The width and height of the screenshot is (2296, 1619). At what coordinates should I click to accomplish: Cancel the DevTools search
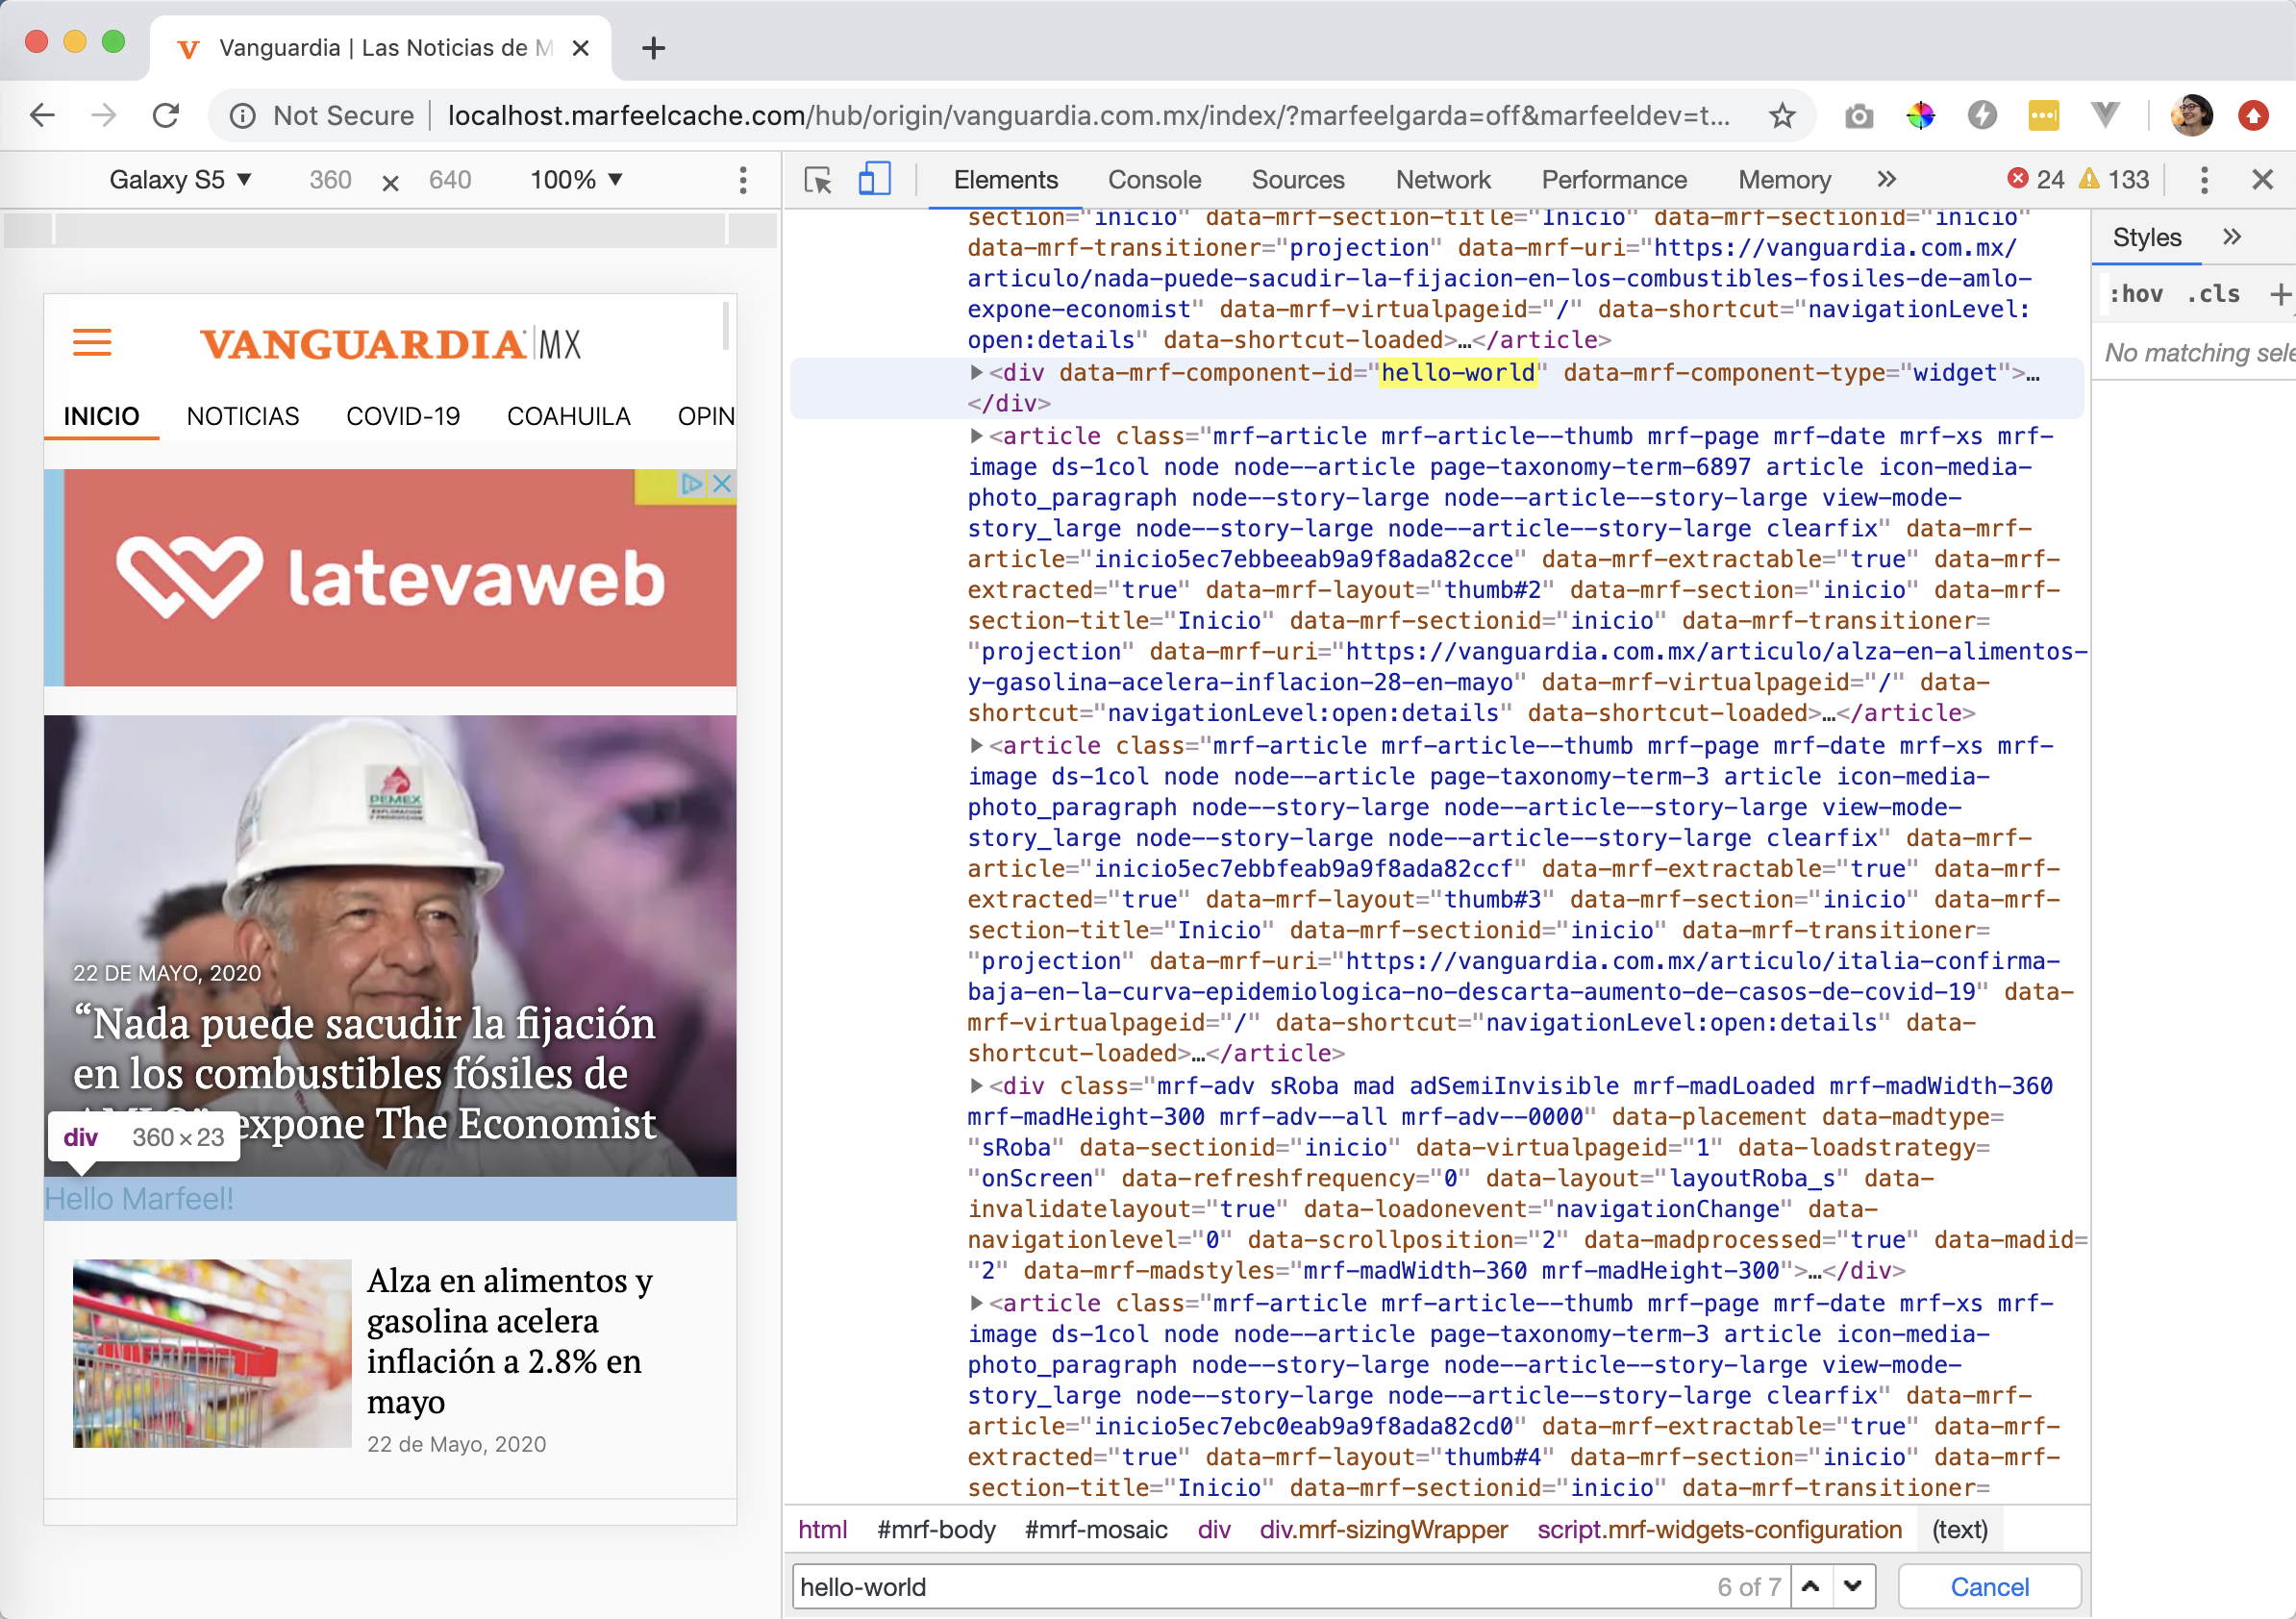click(1989, 1588)
